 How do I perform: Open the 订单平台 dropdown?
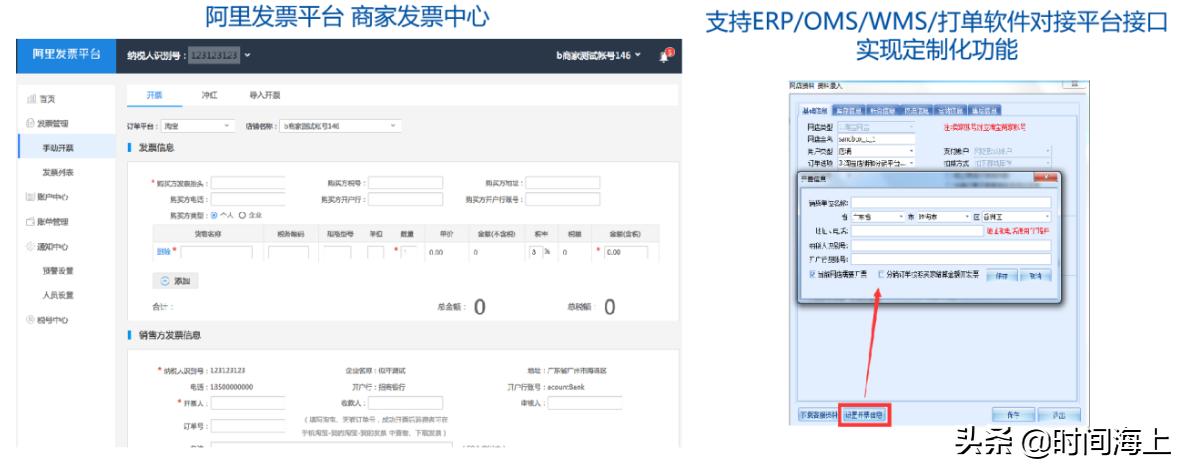pyautogui.click(x=197, y=126)
